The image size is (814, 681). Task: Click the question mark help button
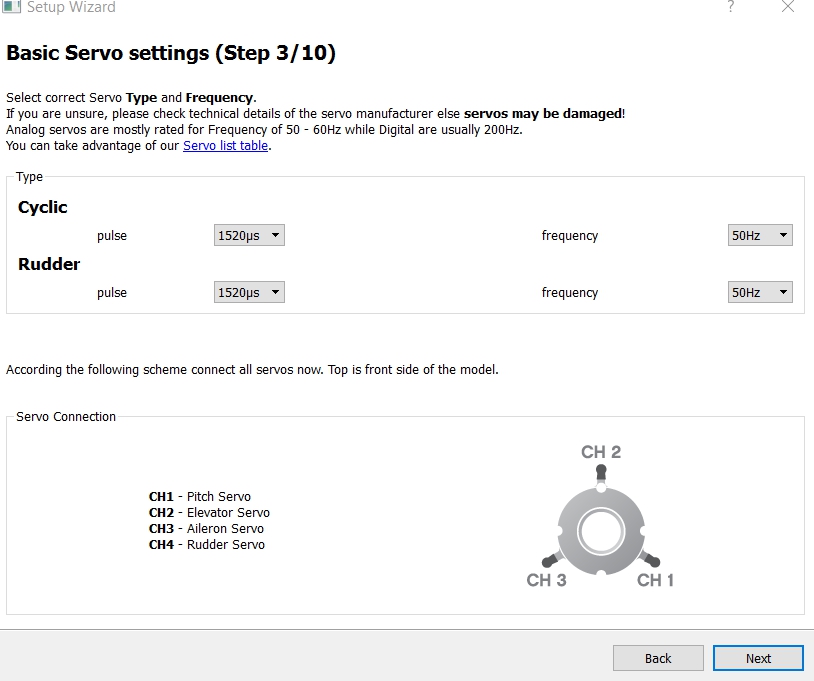point(731,7)
